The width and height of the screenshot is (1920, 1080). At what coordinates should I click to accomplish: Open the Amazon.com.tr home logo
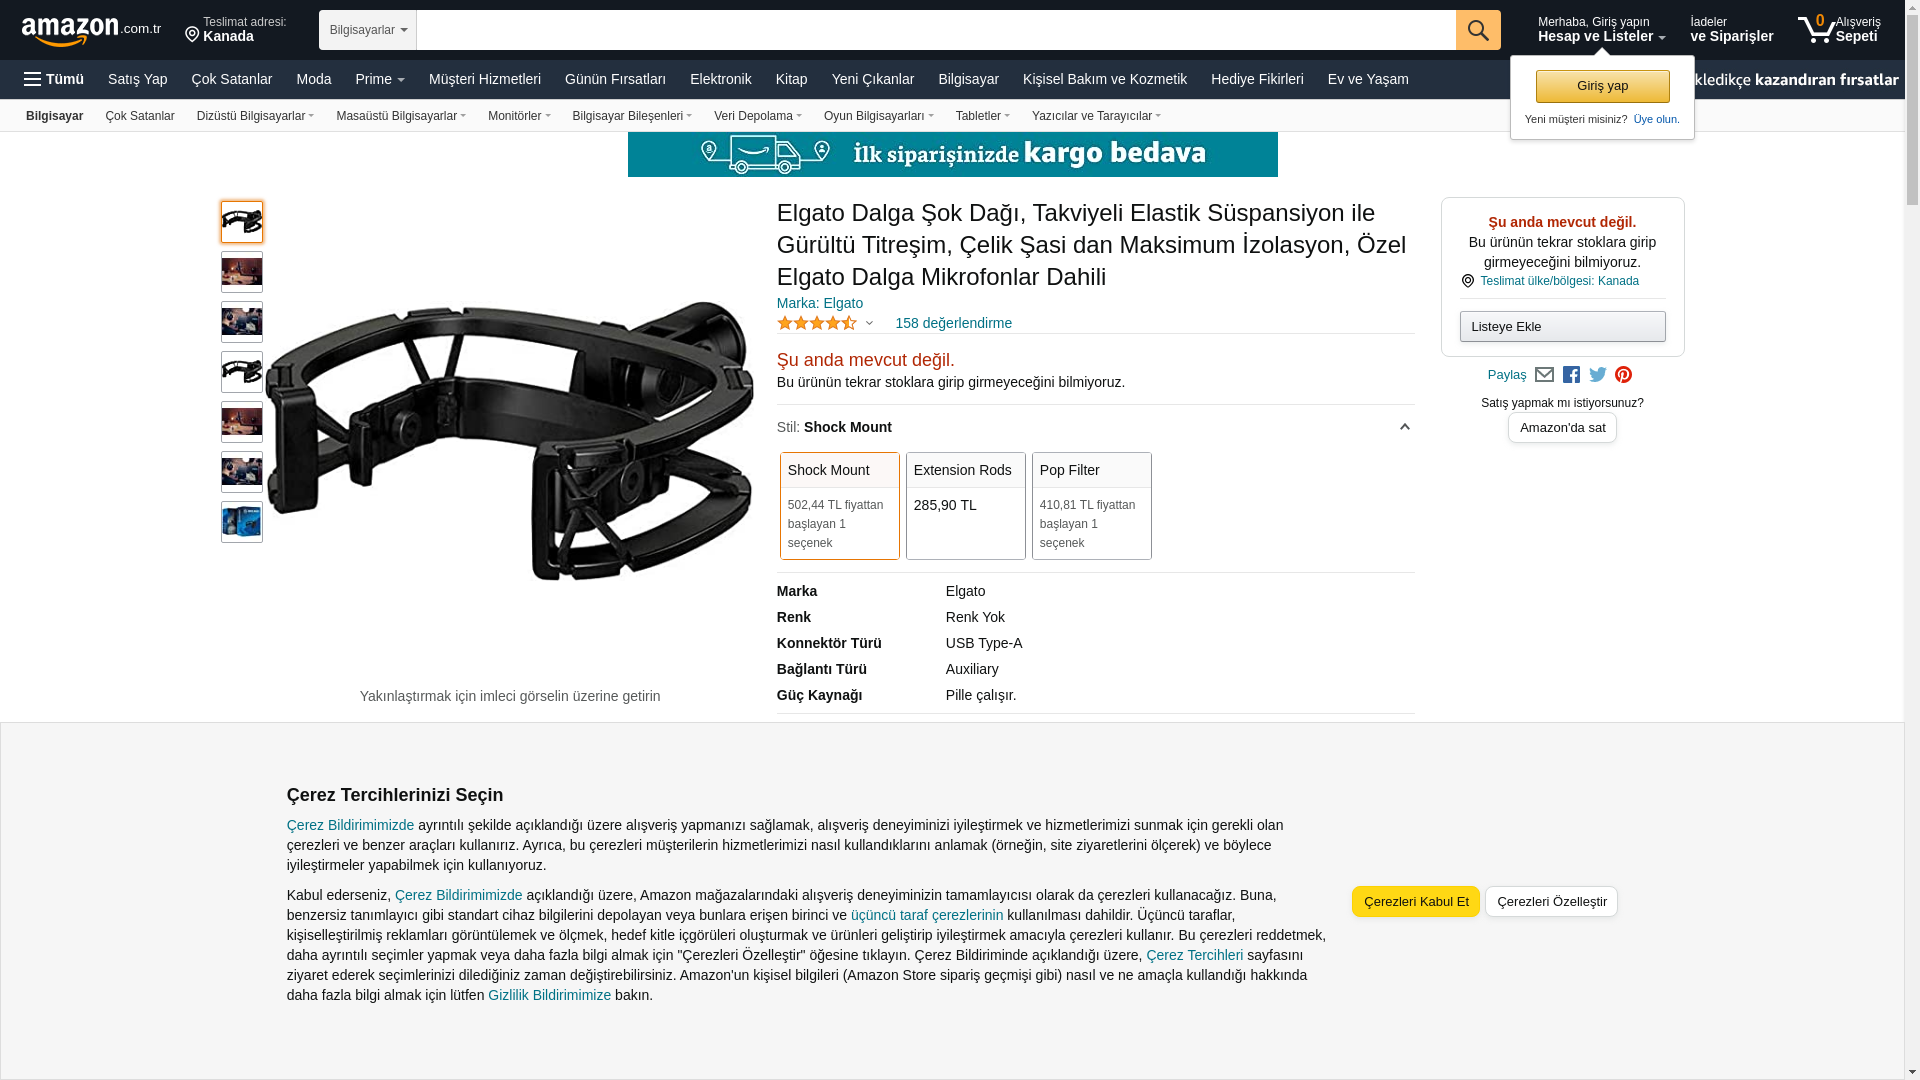tap(91, 31)
